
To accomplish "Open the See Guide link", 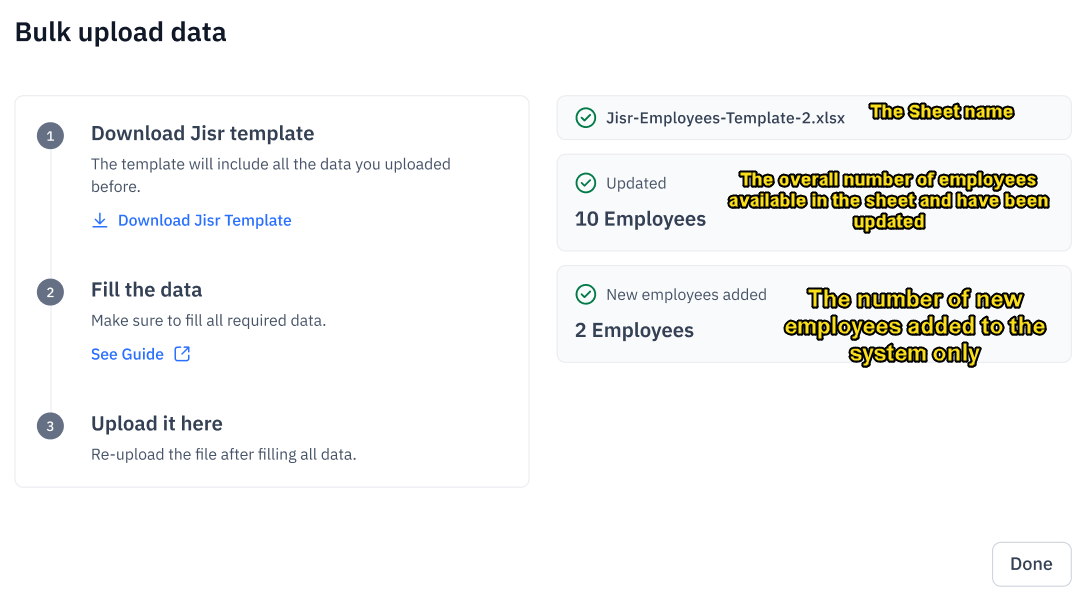I will (x=127, y=353).
